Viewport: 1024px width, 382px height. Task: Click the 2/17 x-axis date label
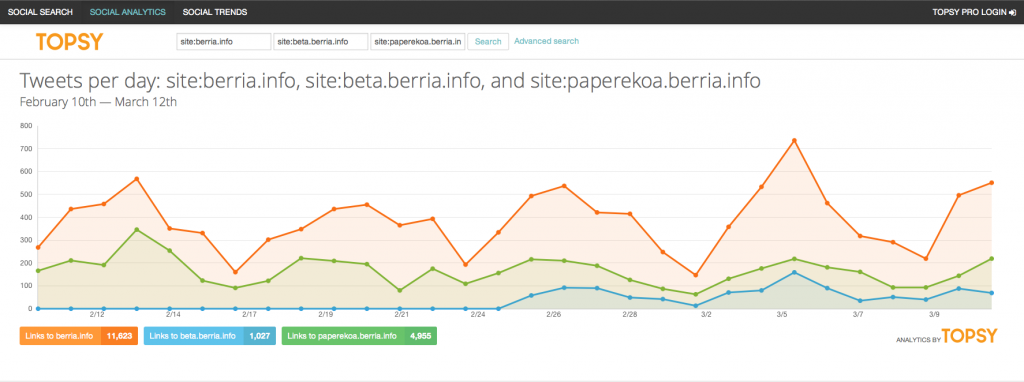click(249, 315)
